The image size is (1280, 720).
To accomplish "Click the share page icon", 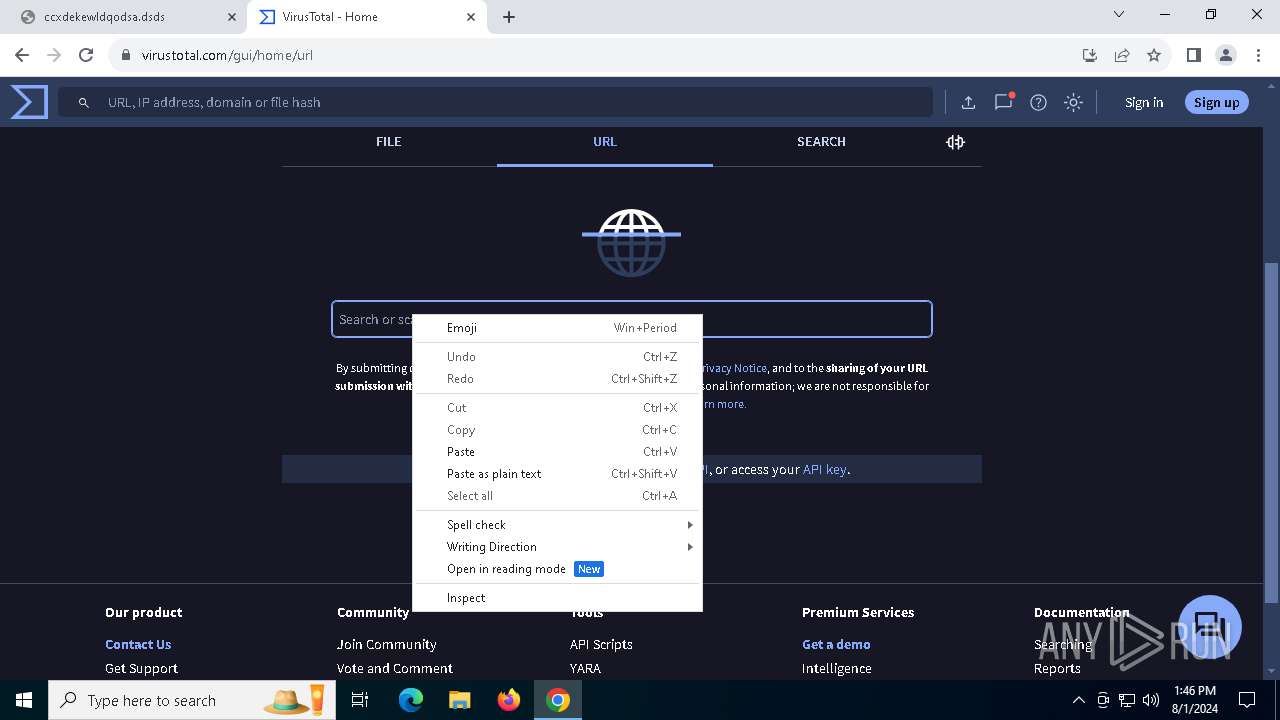I will coord(1122,55).
